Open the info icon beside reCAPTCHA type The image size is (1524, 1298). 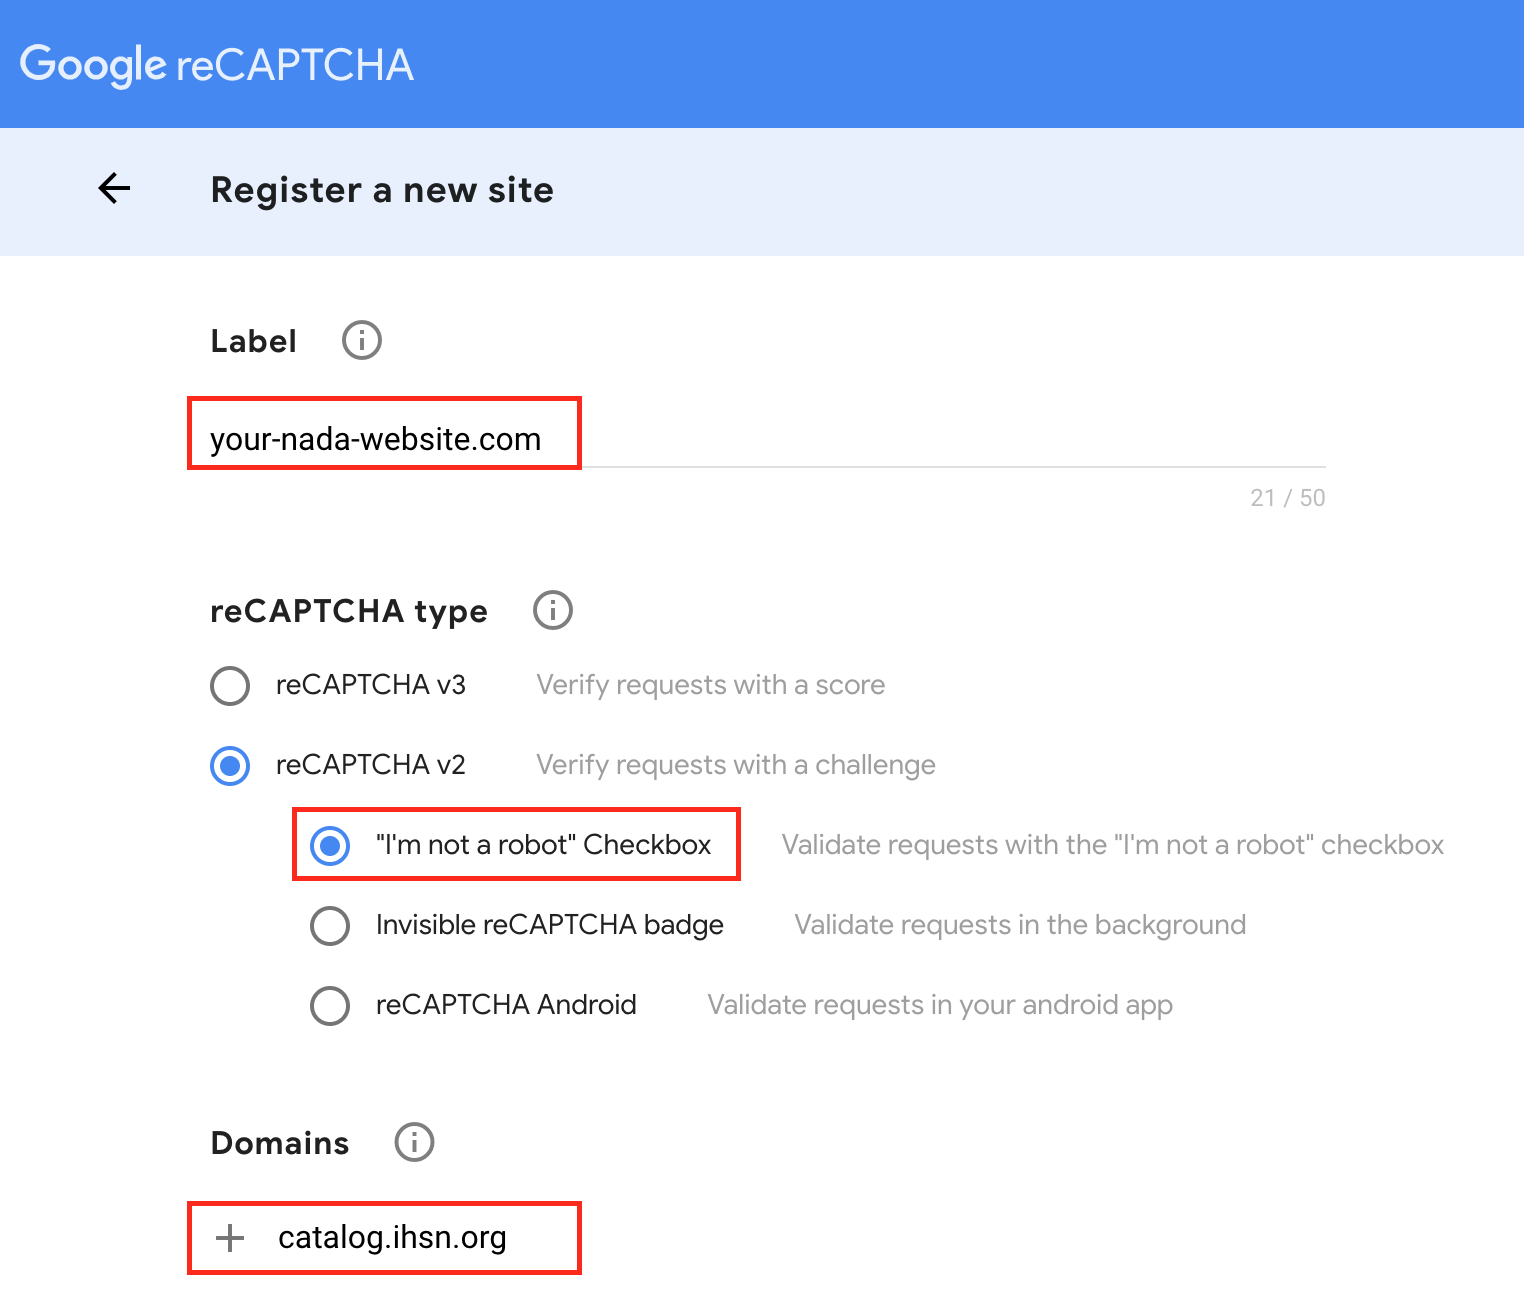click(x=553, y=610)
